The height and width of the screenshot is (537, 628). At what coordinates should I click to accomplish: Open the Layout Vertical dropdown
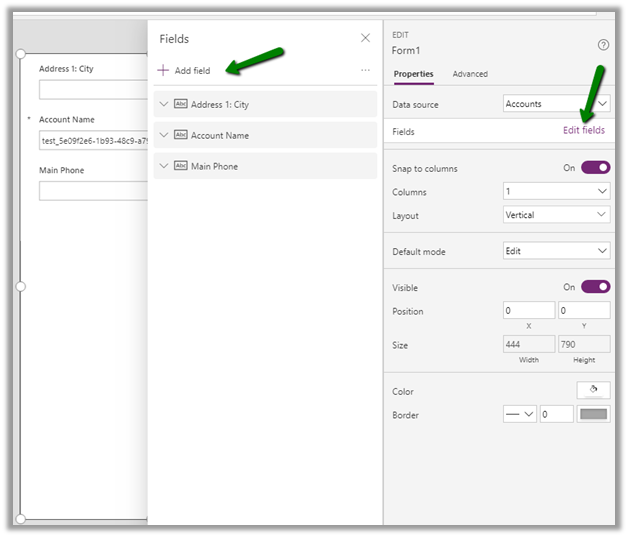(x=556, y=215)
